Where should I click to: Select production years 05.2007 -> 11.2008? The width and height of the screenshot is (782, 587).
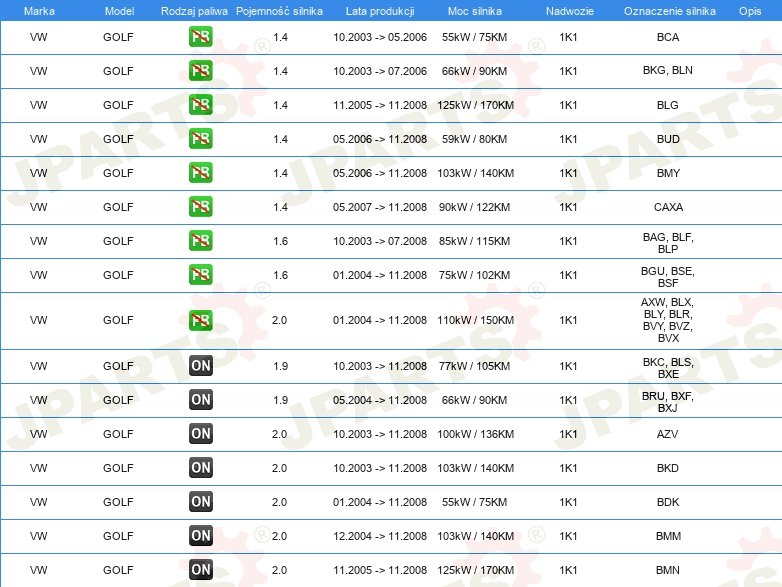coord(380,206)
